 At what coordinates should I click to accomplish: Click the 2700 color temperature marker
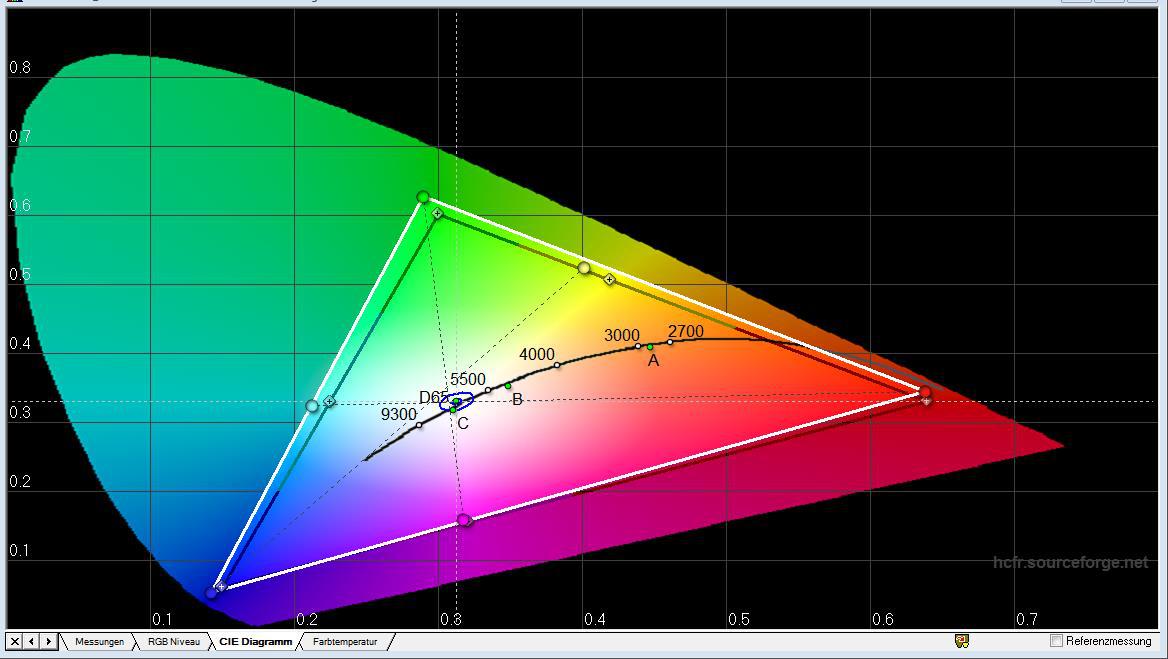tap(670, 342)
